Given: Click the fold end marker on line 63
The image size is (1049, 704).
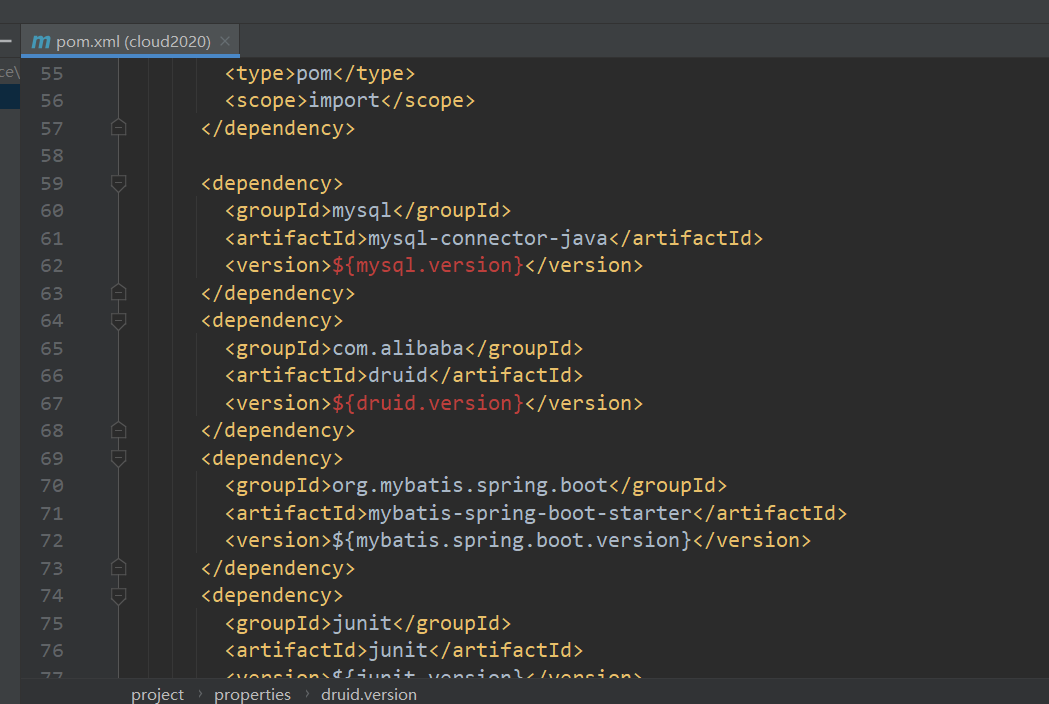Looking at the screenshot, I should point(118,293).
